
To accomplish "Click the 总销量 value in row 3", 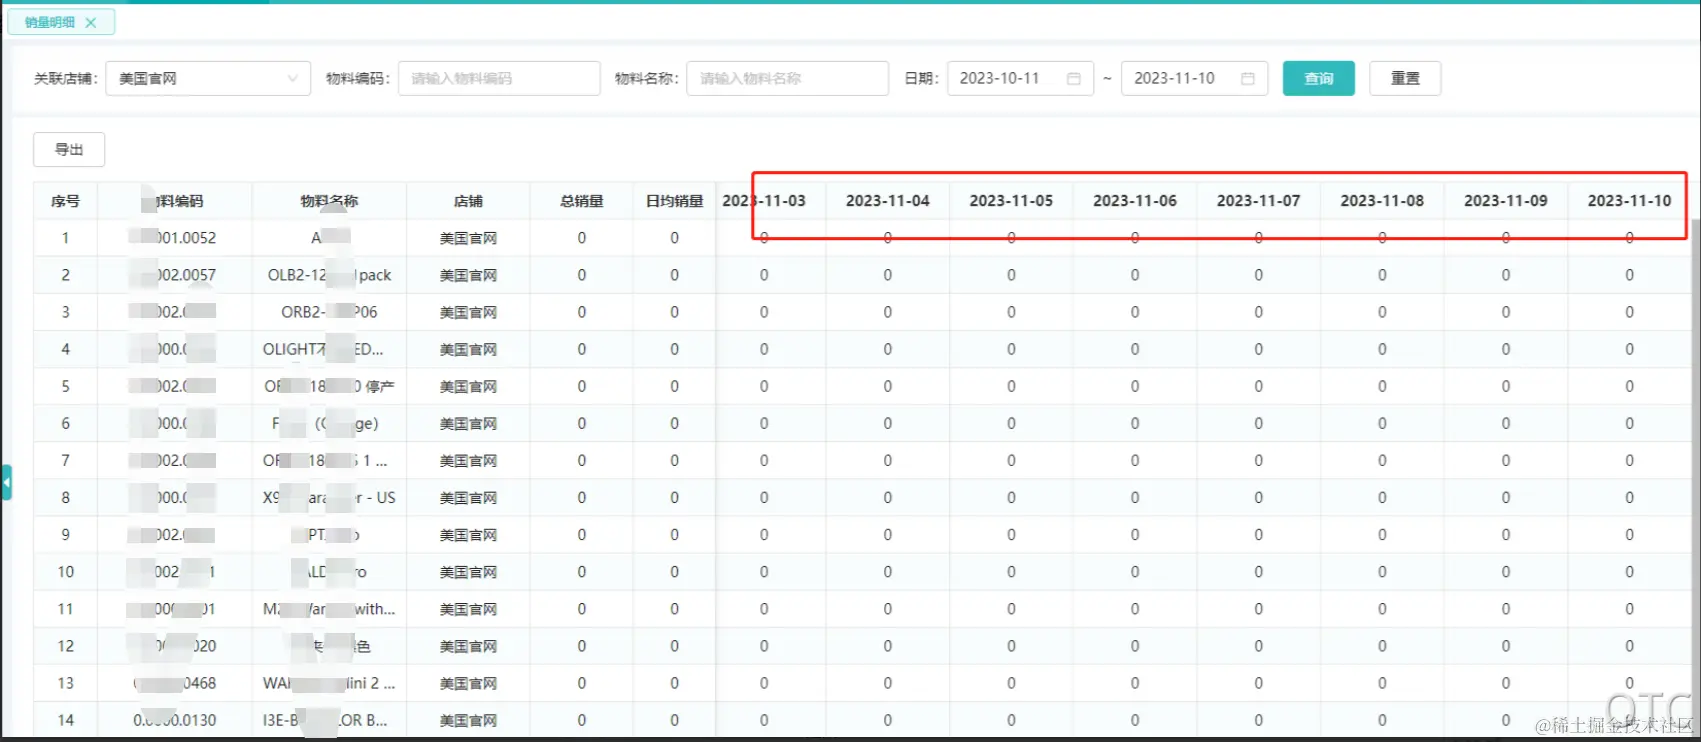I will [581, 312].
